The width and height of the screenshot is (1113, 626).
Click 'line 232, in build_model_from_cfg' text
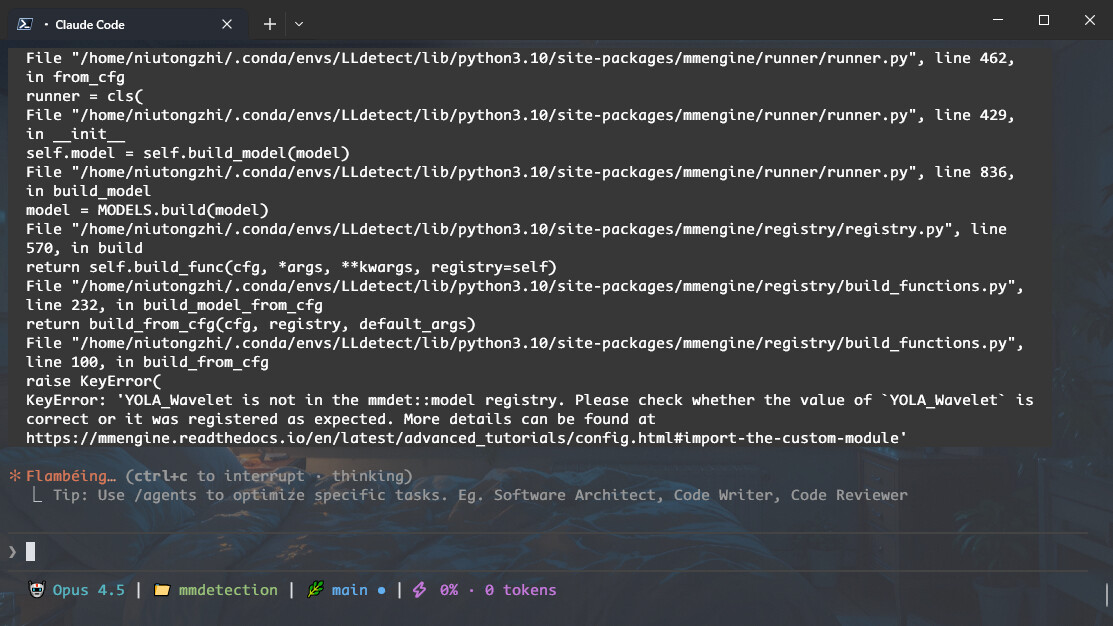(x=175, y=305)
